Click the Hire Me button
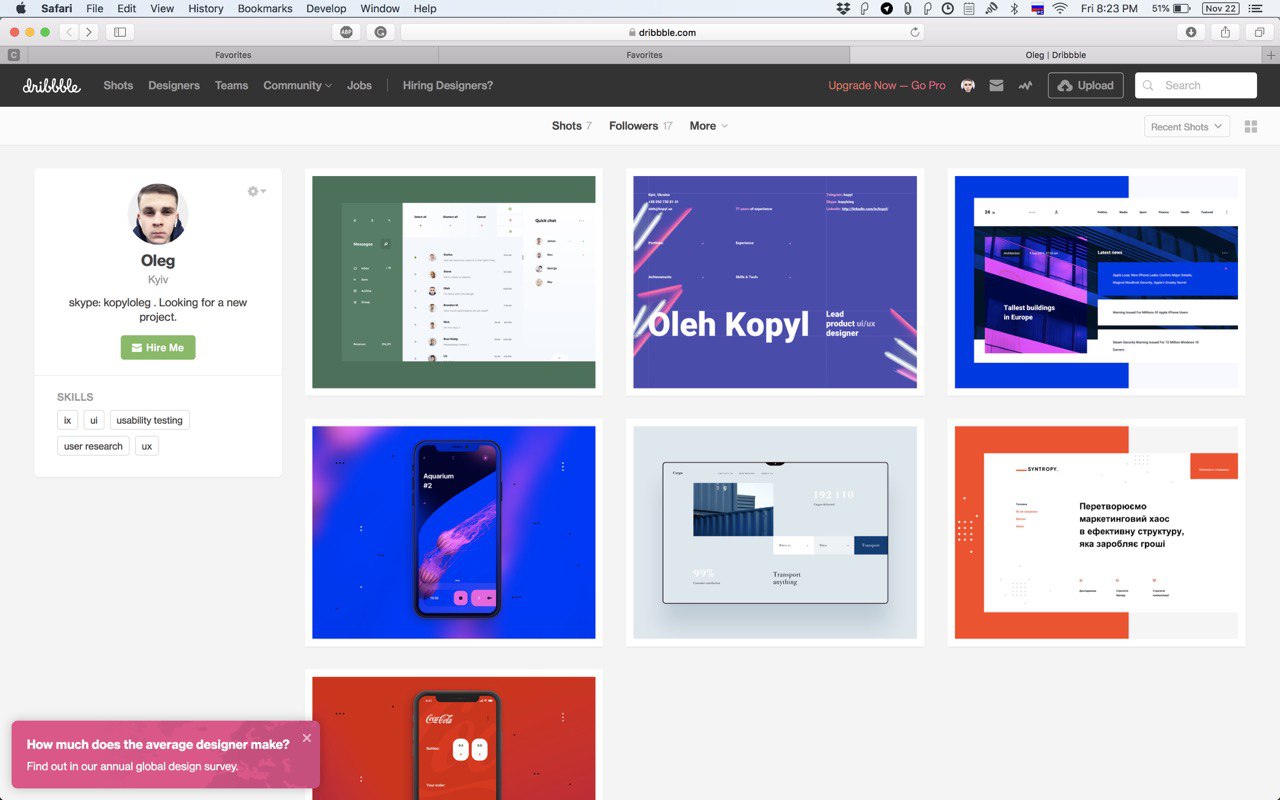The height and width of the screenshot is (800, 1280). [x=158, y=347]
